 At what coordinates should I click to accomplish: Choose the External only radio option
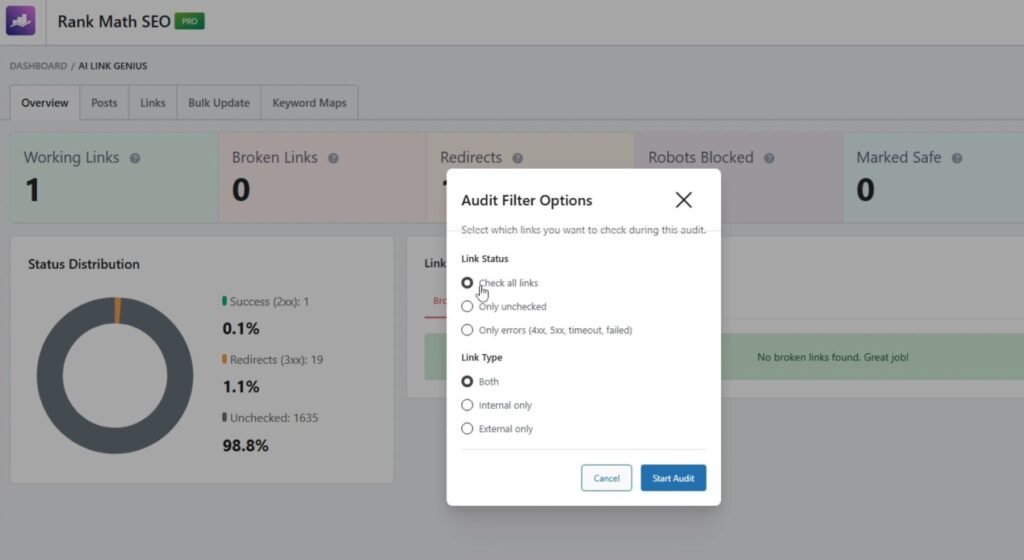click(467, 428)
